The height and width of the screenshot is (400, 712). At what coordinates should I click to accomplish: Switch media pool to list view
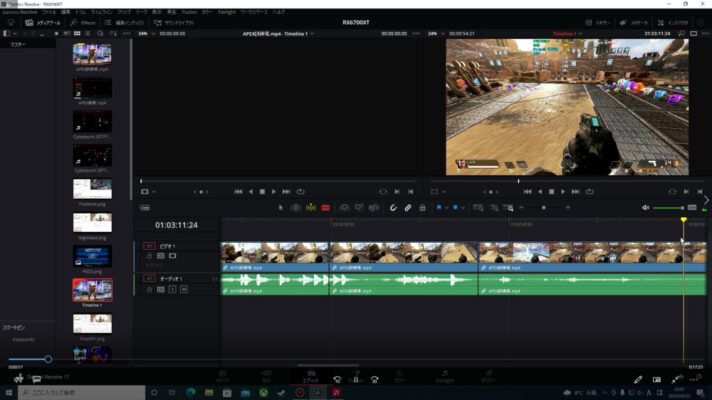(88, 34)
